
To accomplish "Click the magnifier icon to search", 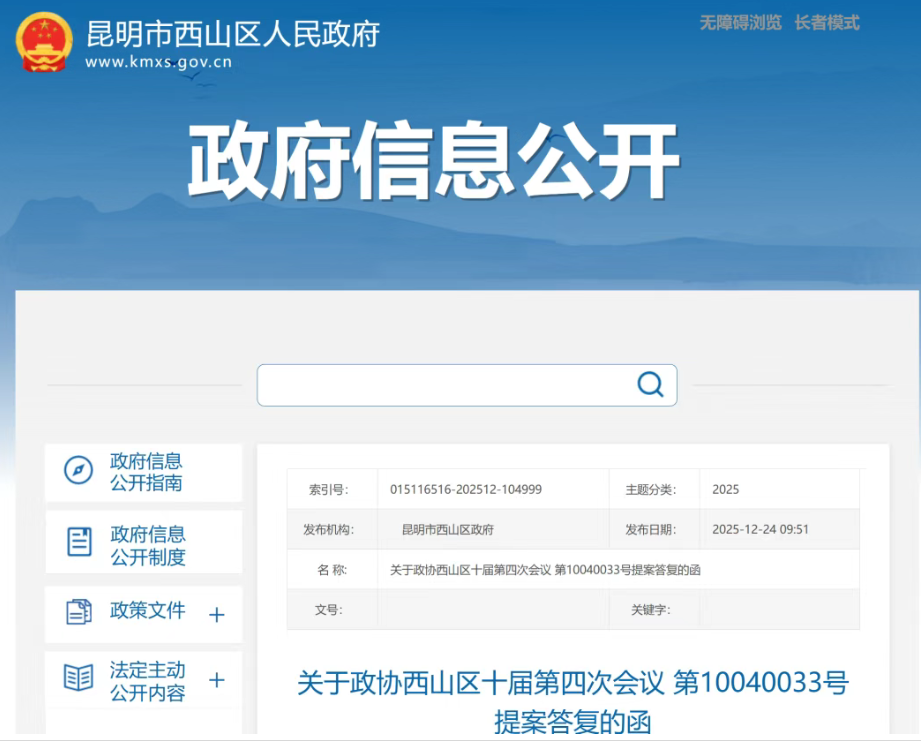I will pyautogui.click(x=651, y=384).
